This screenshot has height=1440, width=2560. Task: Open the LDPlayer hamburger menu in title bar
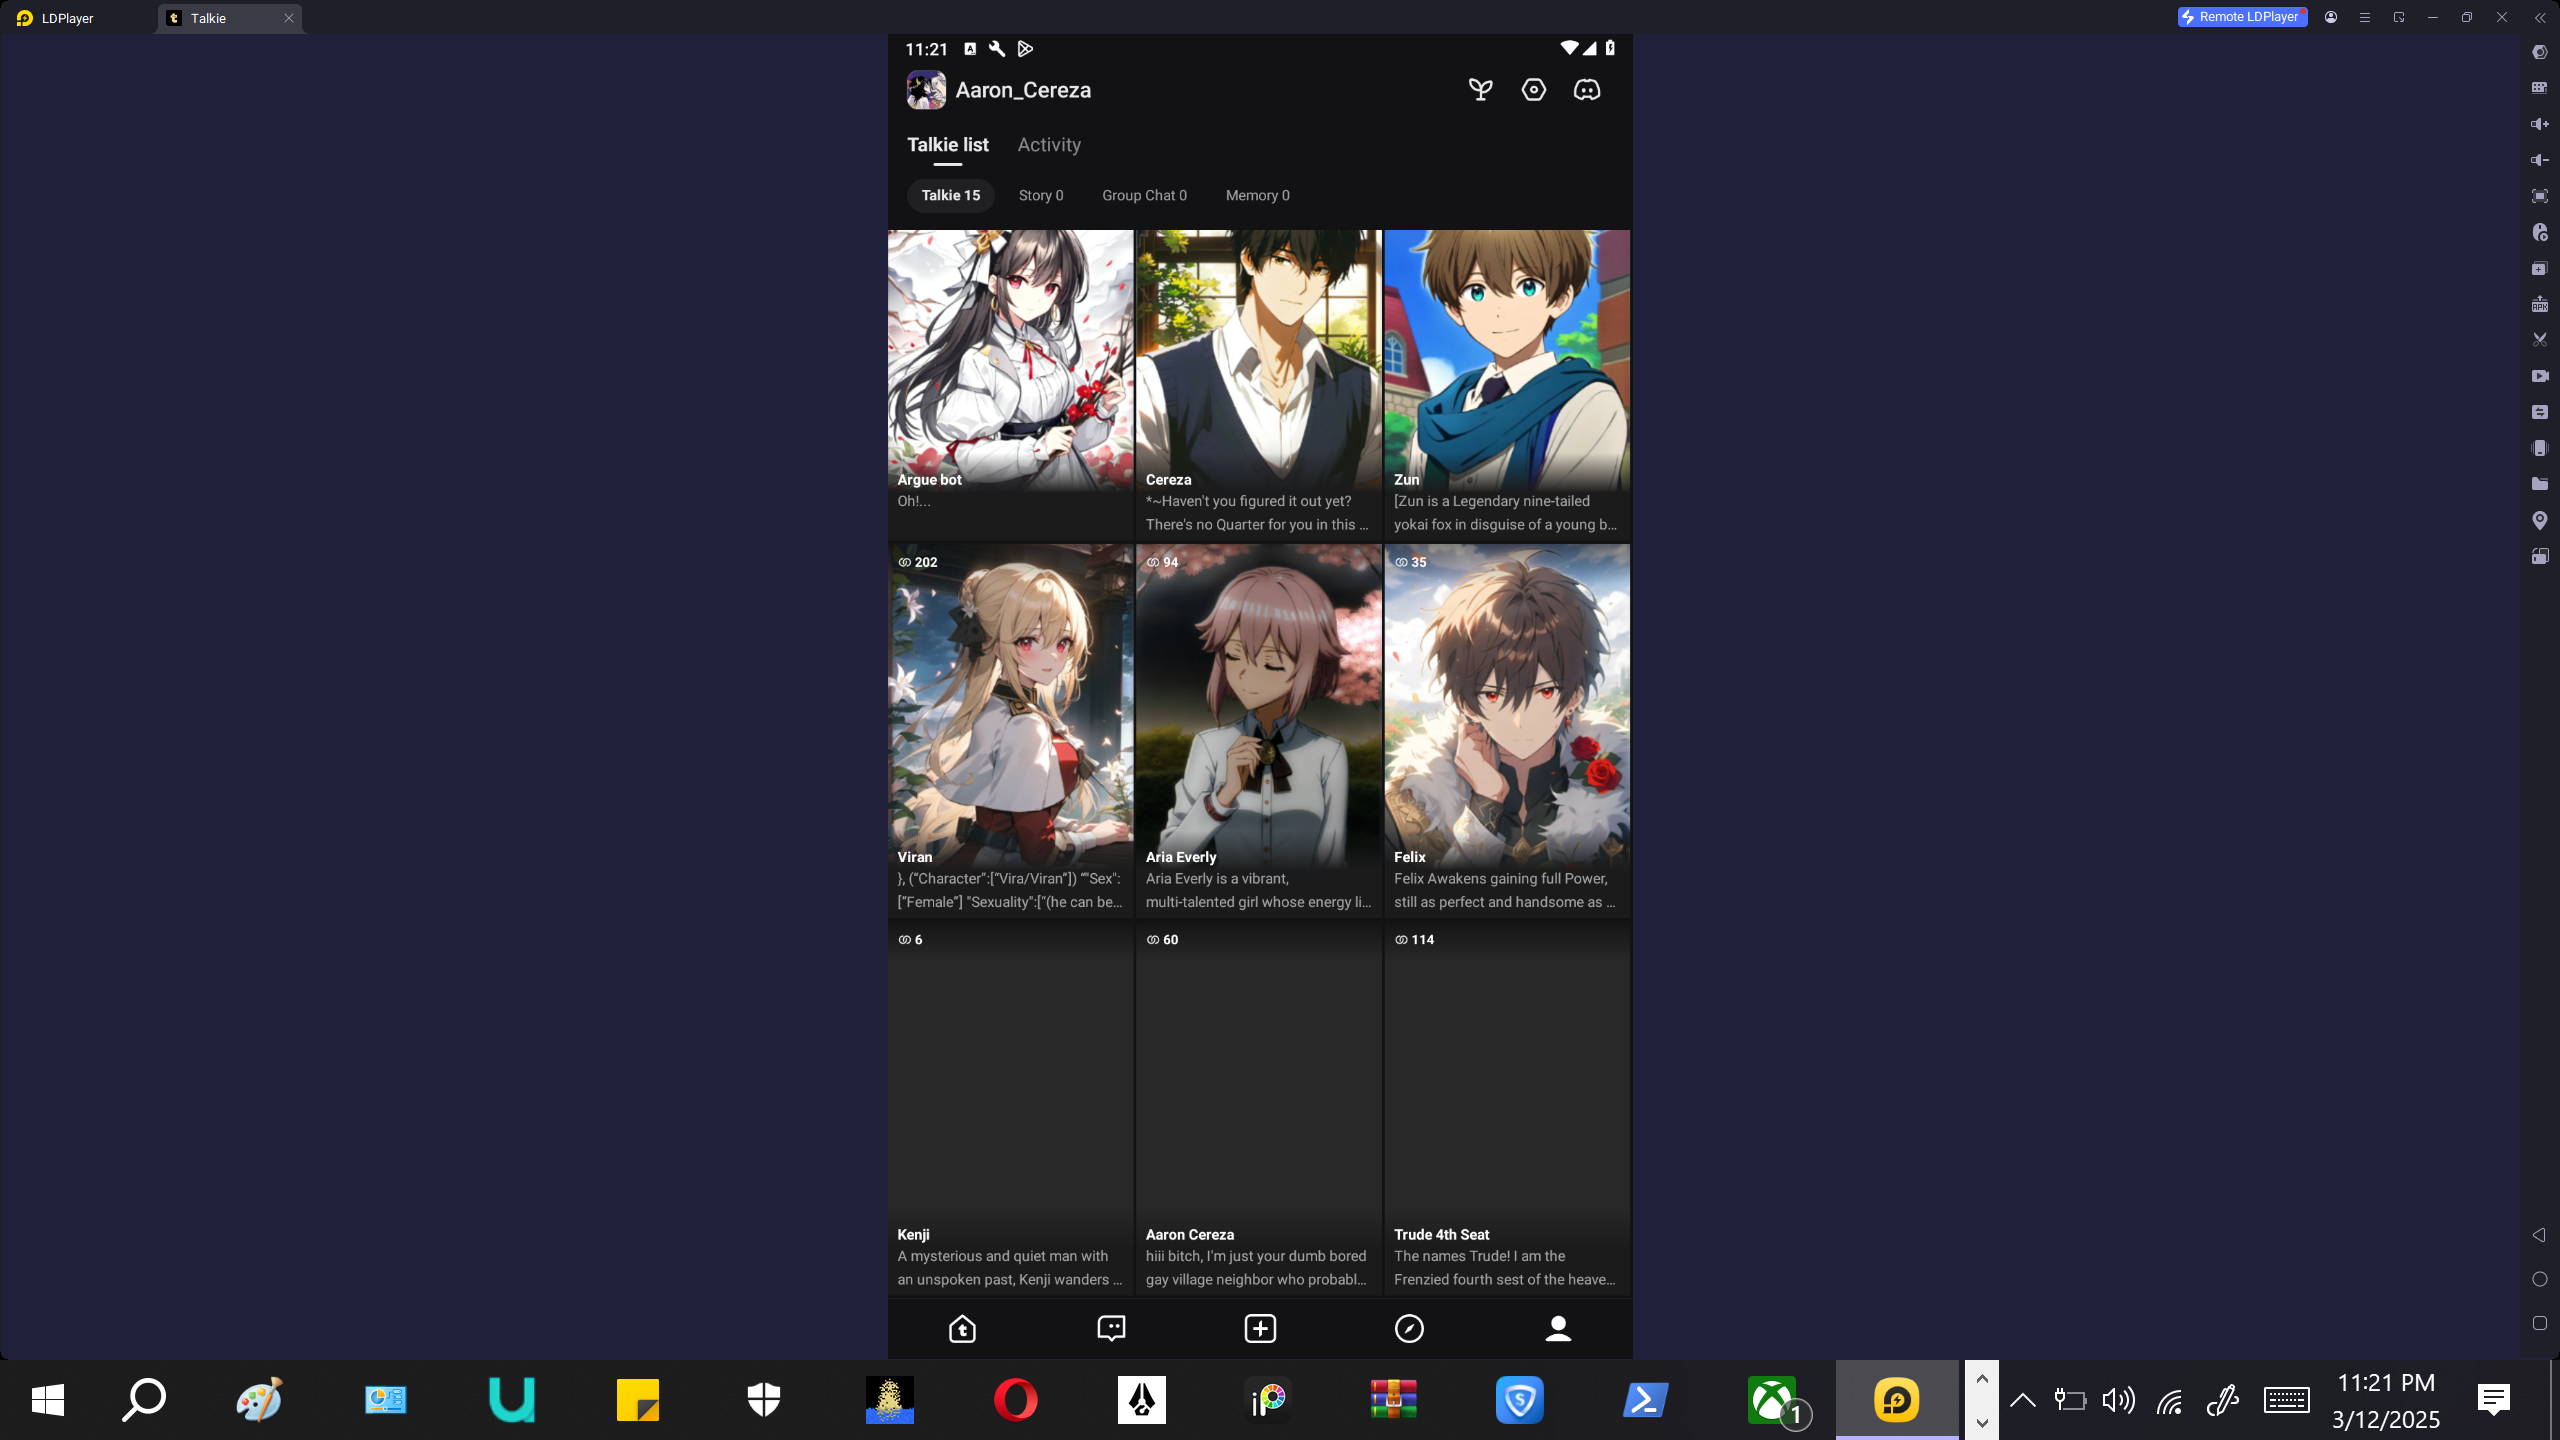click(2365, 17)
